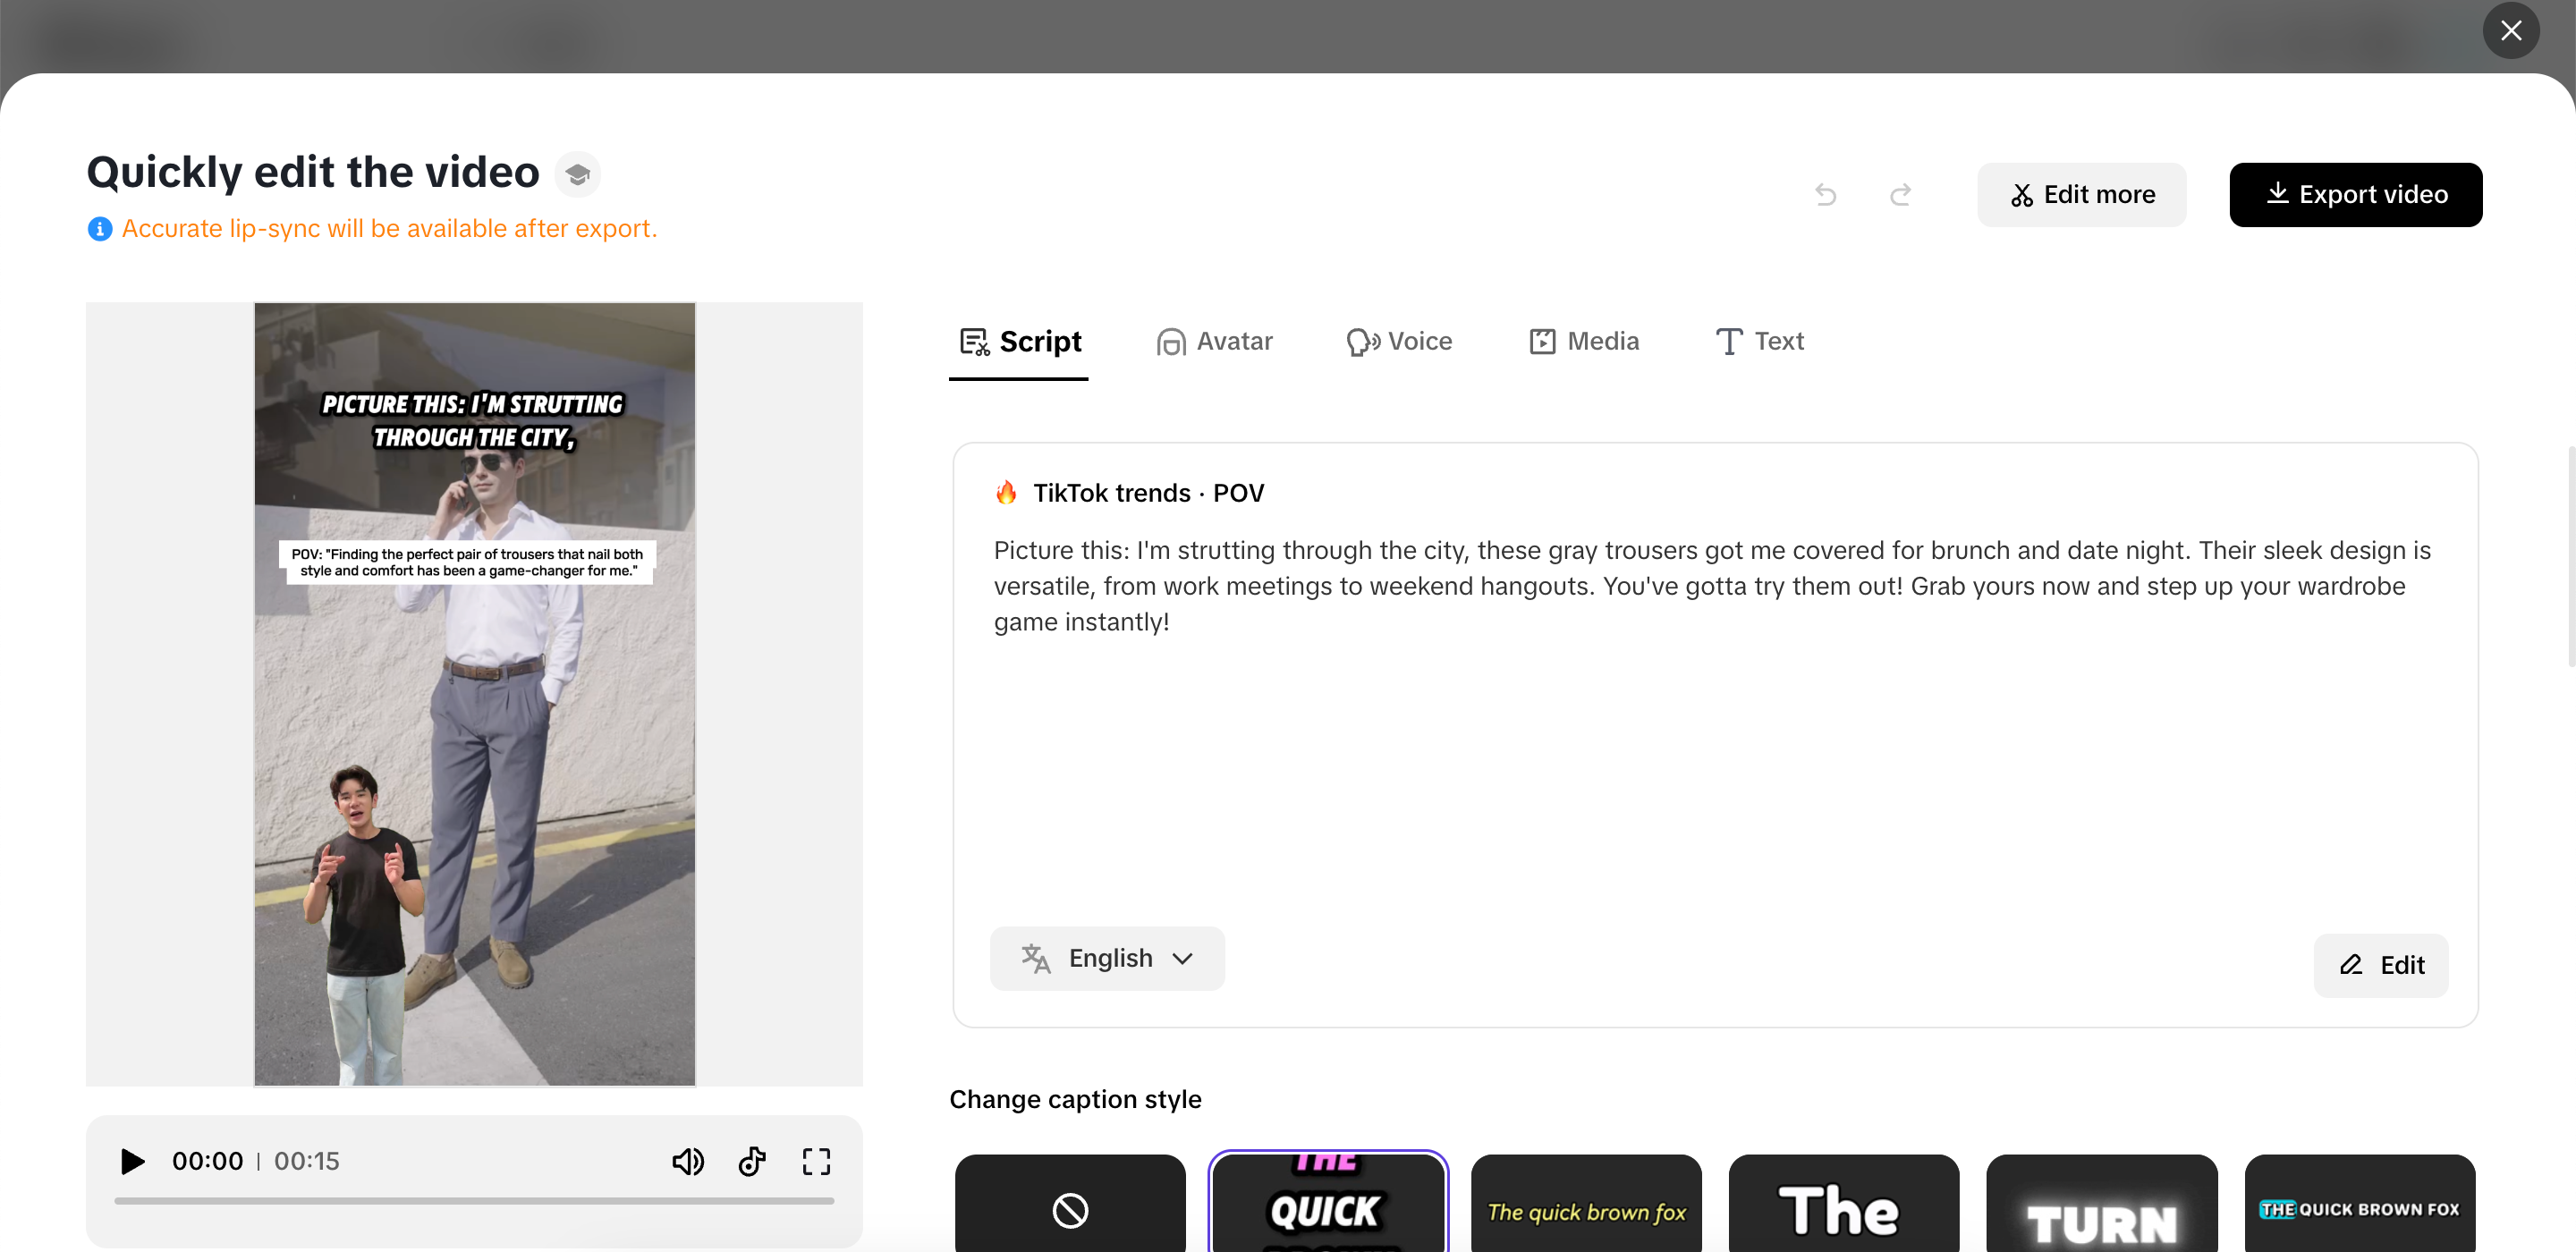Toggle playback with the play control

(x=131, y=1161)
